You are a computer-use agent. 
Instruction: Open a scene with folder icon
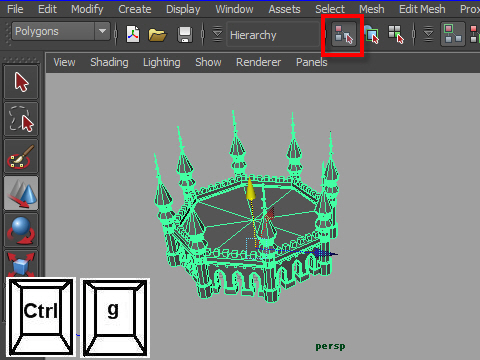point(157,34)
